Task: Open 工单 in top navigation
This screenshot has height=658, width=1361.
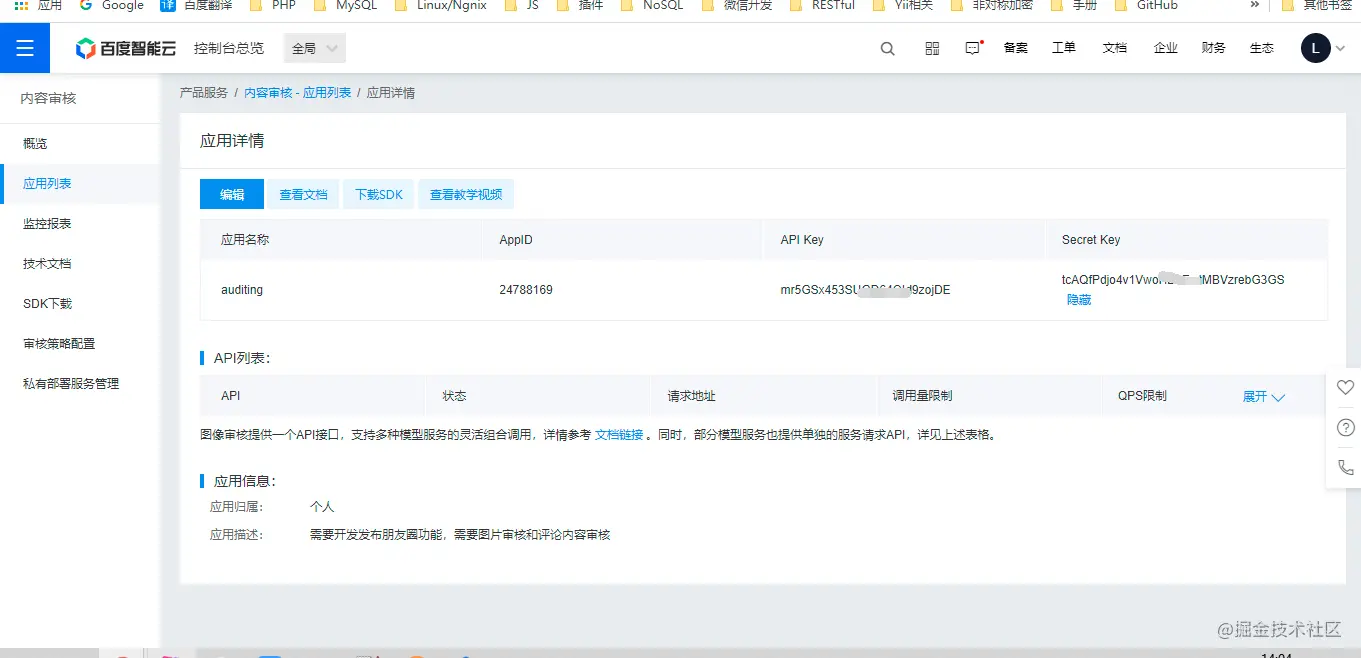Action: (1064, 48)
